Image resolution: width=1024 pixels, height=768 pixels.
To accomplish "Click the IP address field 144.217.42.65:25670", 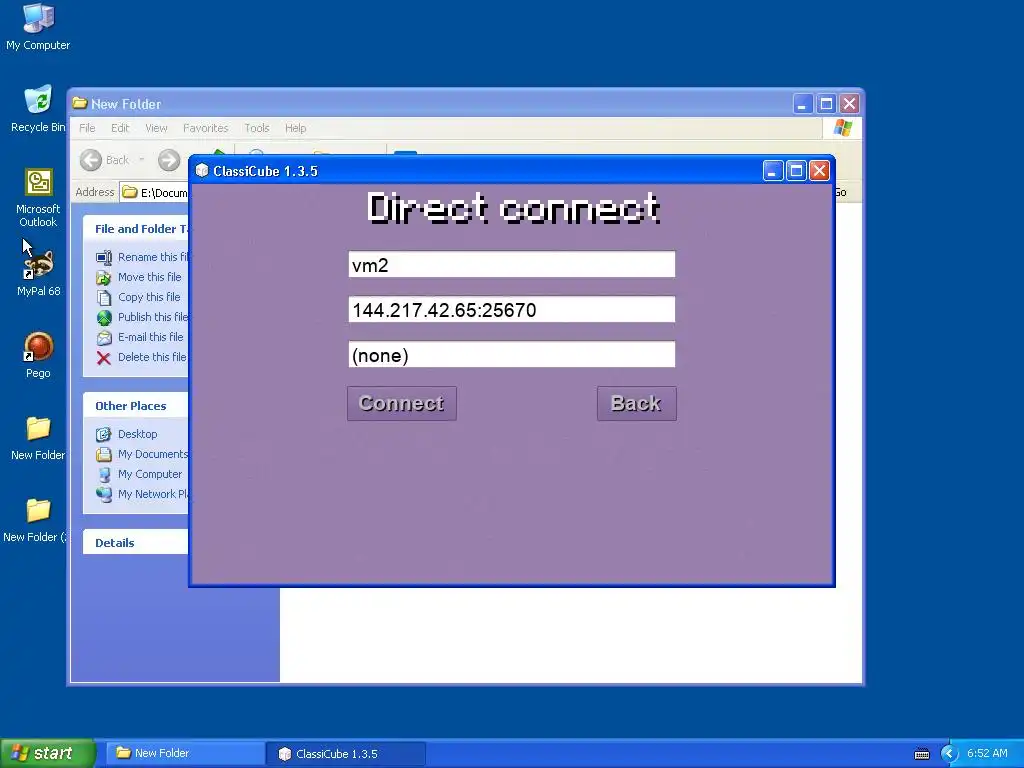I will [x=511, y=310].
